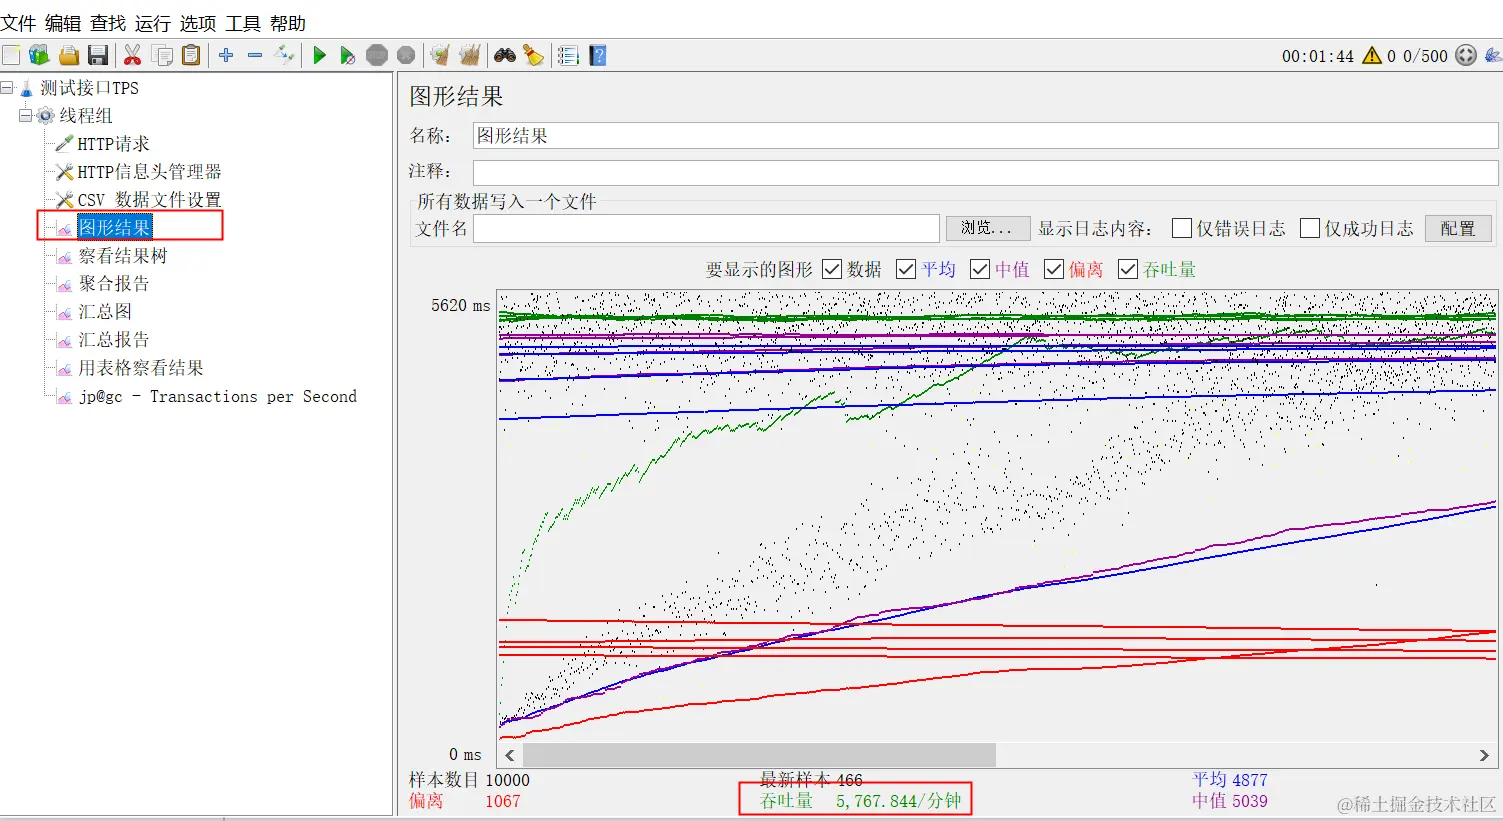Screen dimensions: 1503x821
Task: Click the Cut scissors icon in toolbar
Action: (x=132, y=55)
